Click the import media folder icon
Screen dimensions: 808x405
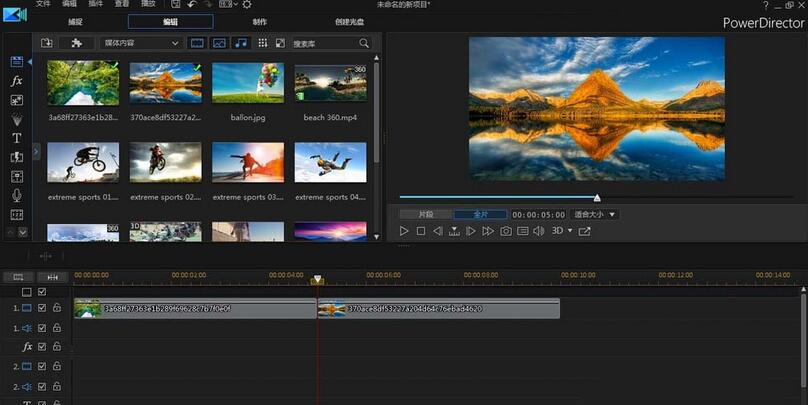pos(47,43)
